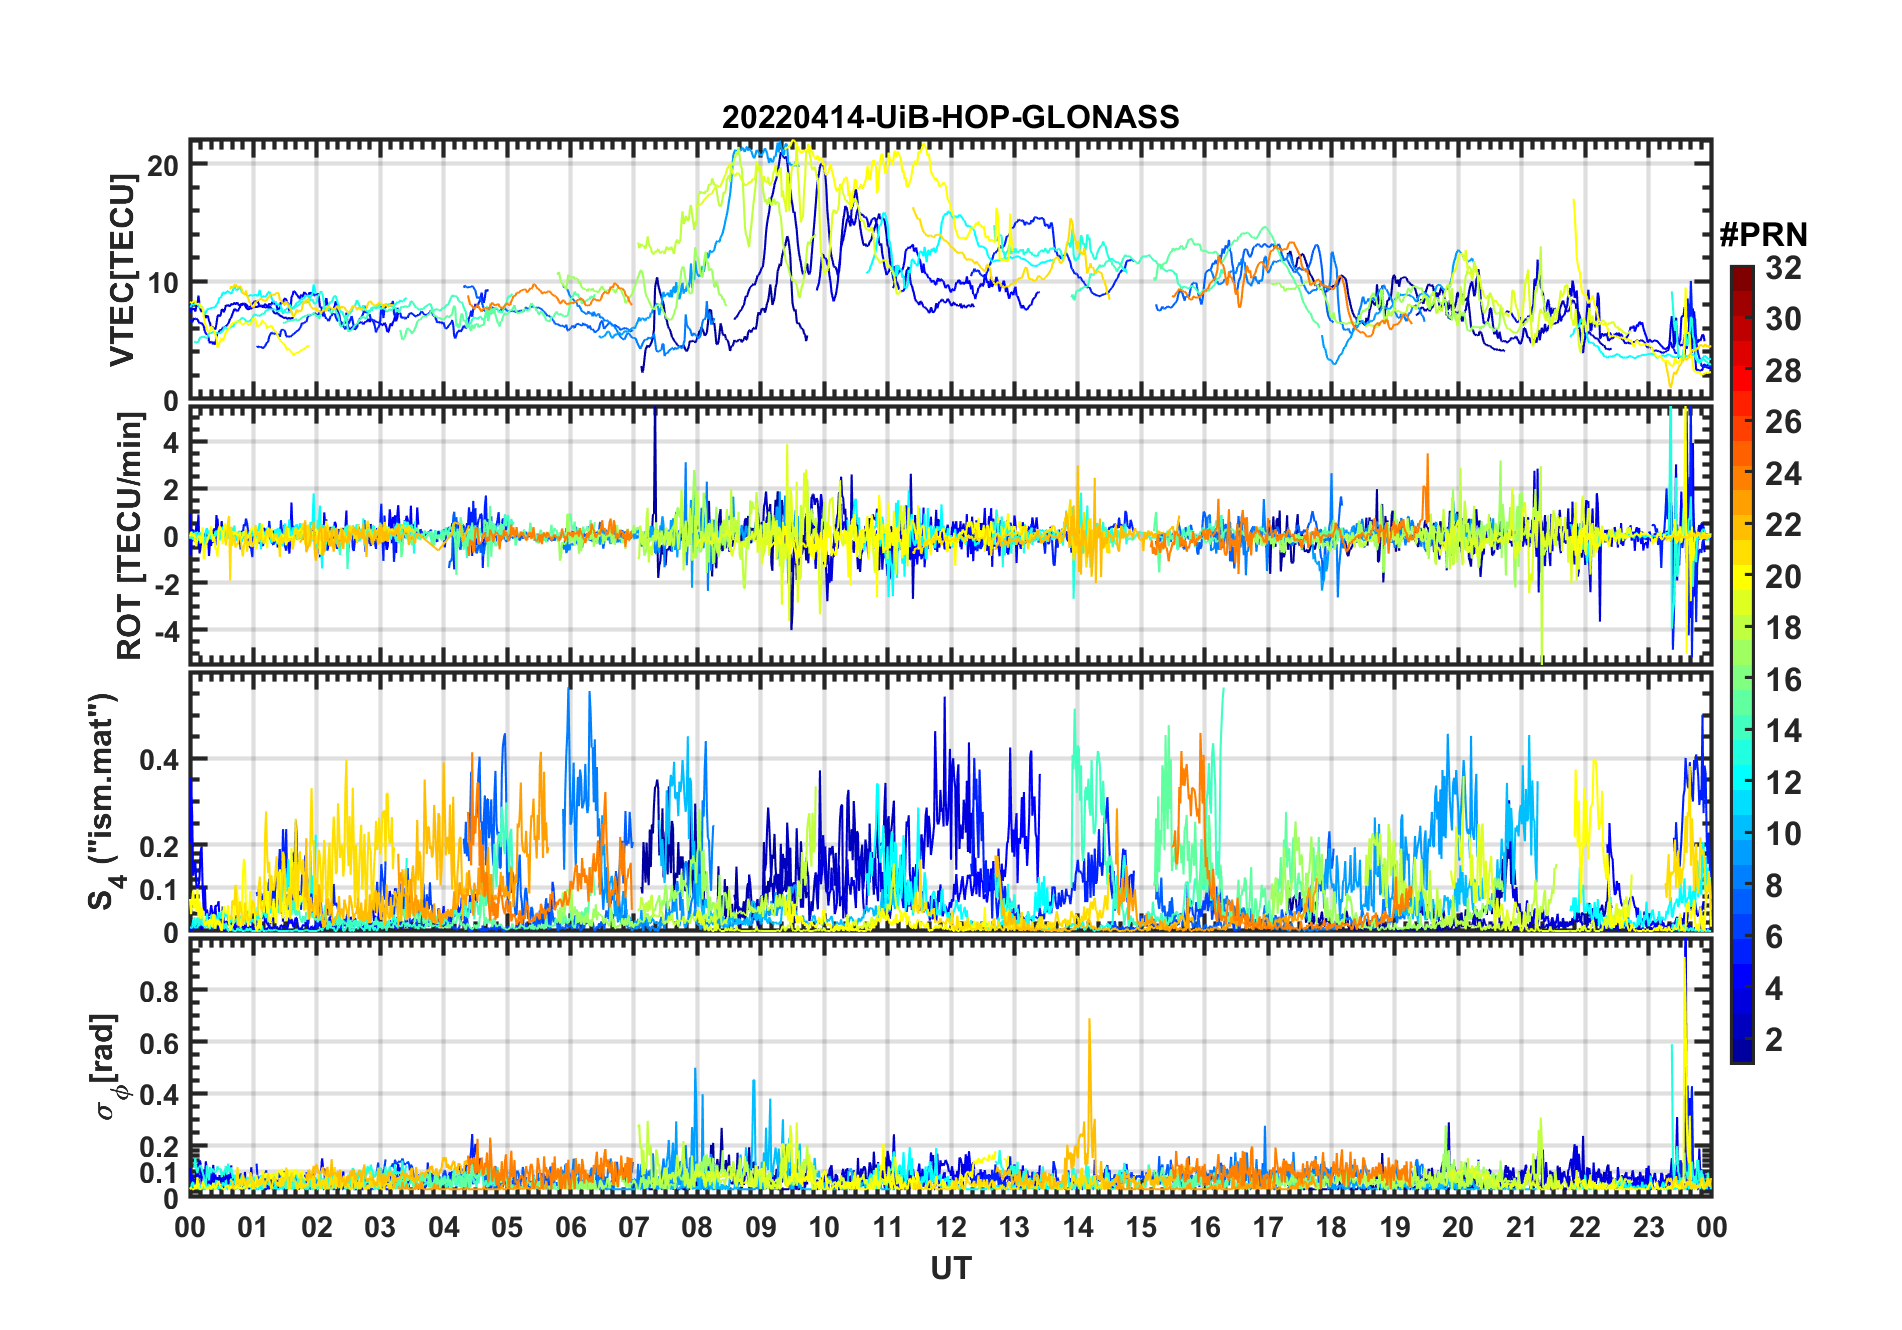Image resolution: width=1902 pixels, height=1330 pixels.
Task: Click the UT axis tick "02"
Action: click(317, 1227)
